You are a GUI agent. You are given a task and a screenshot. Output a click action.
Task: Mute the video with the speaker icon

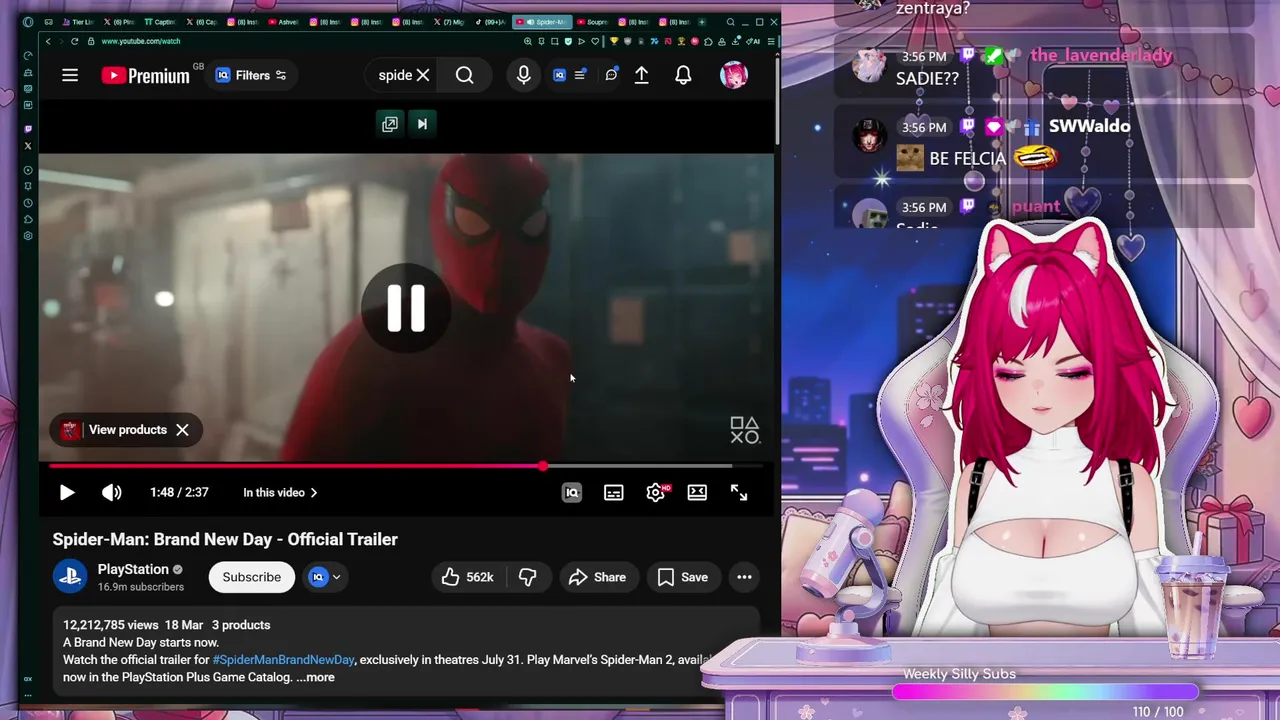click(x=111, y=492)
